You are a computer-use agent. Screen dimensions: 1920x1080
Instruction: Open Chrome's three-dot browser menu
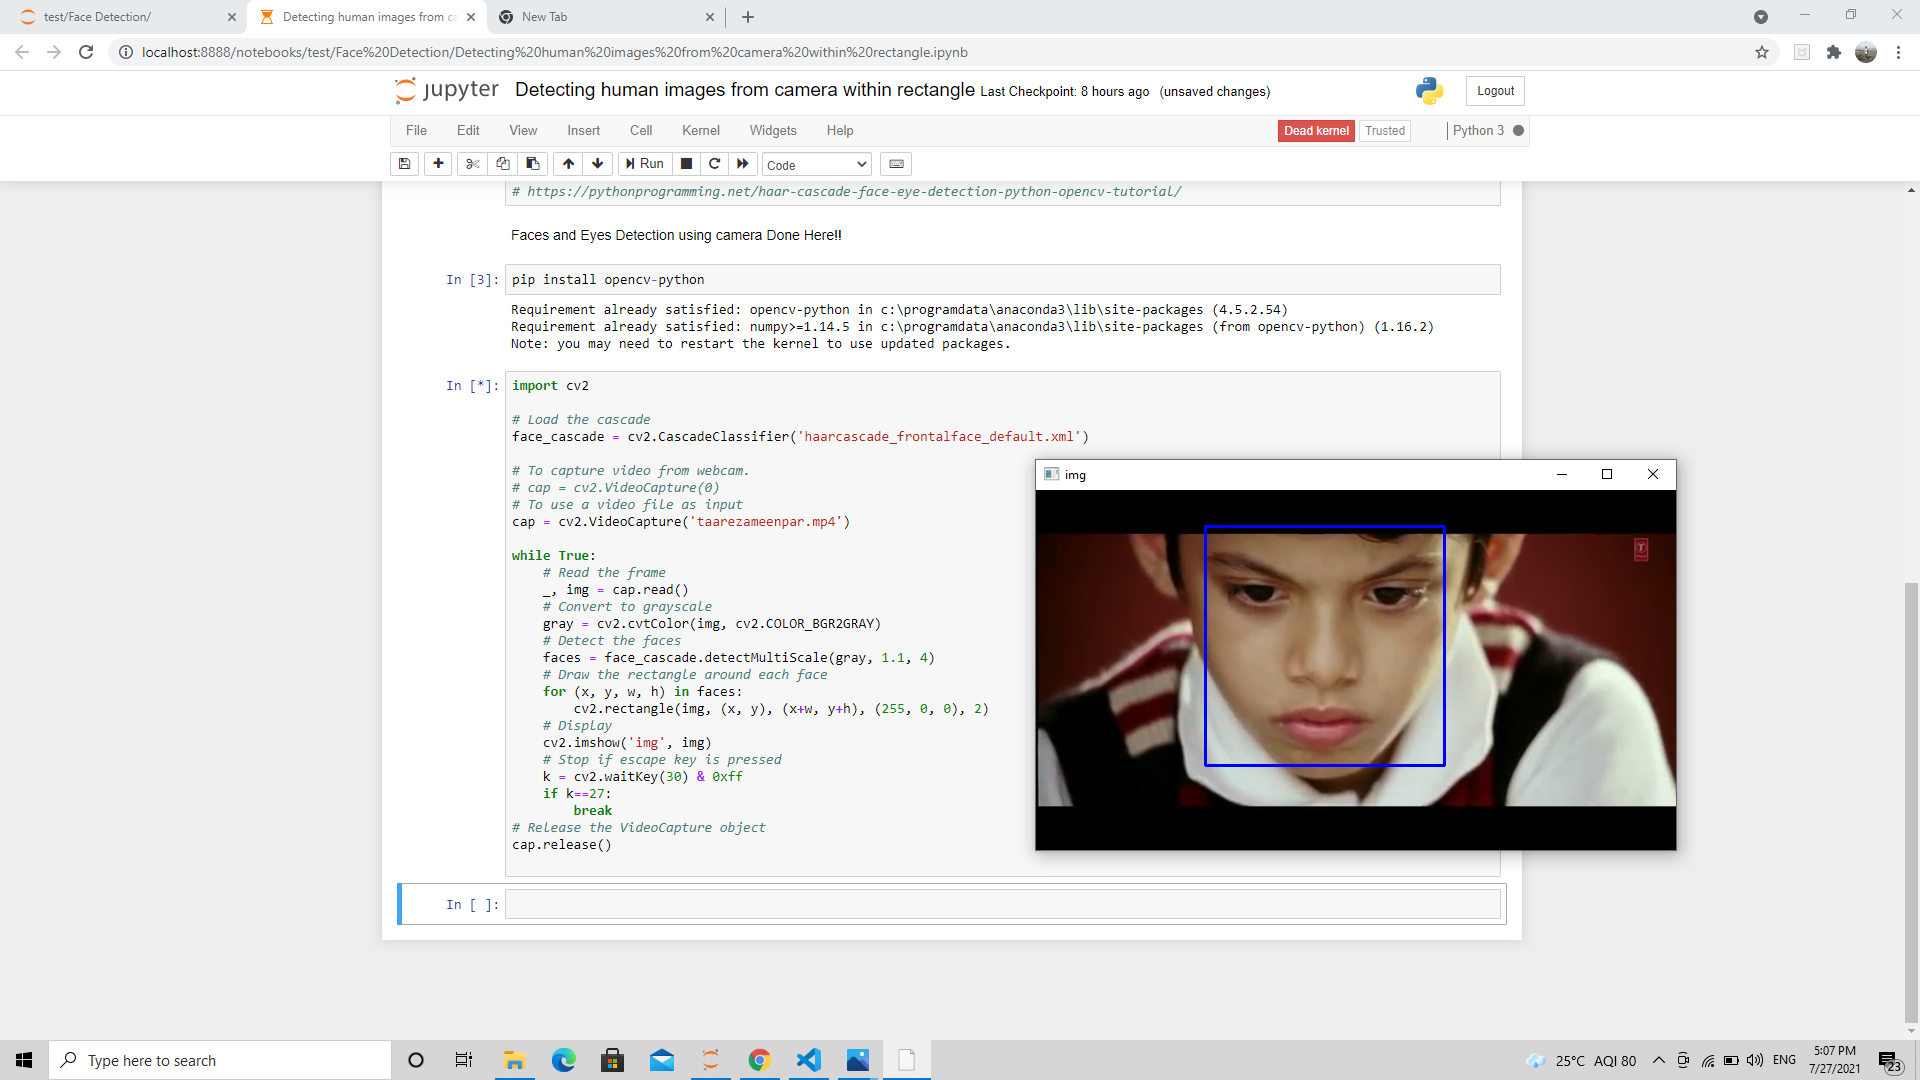coord(1899,52)
